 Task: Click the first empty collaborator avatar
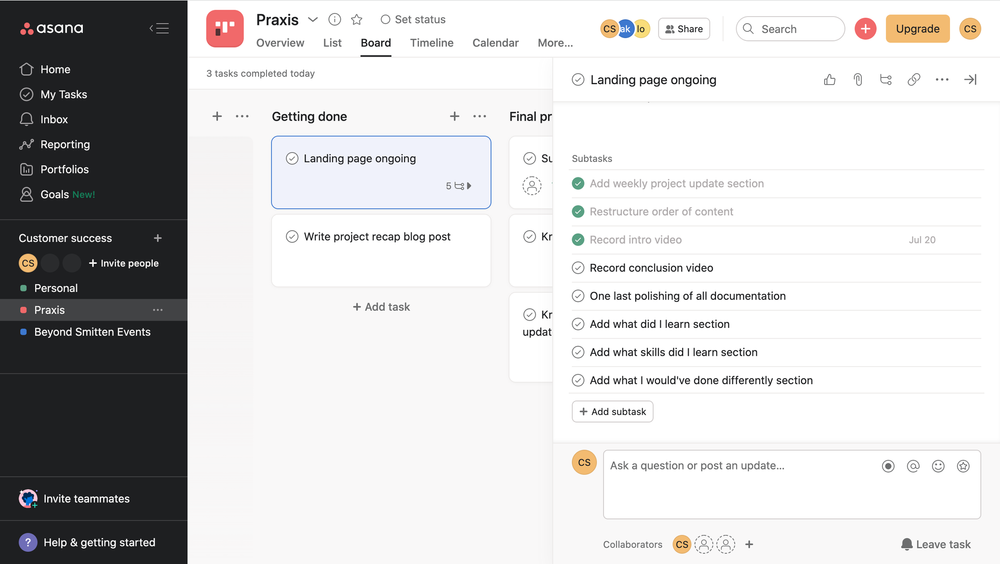pos(703,544)
